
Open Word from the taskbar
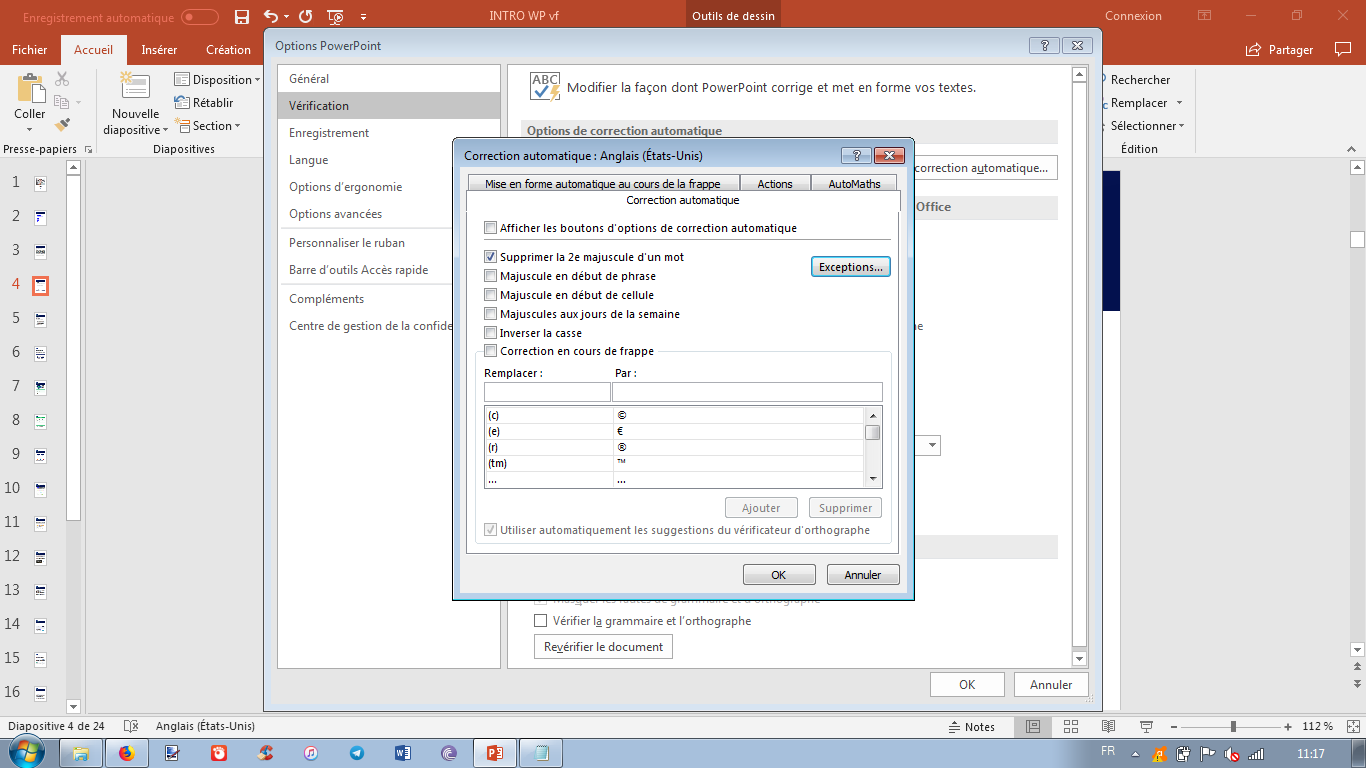pos(403,753)
